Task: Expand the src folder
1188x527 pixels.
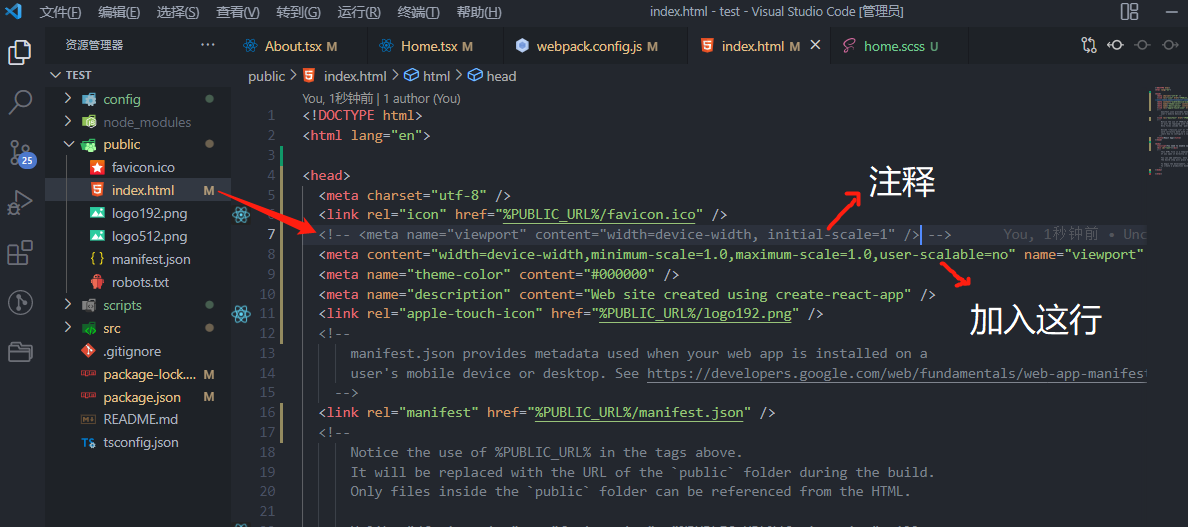Action: click(x=67, y=329)
